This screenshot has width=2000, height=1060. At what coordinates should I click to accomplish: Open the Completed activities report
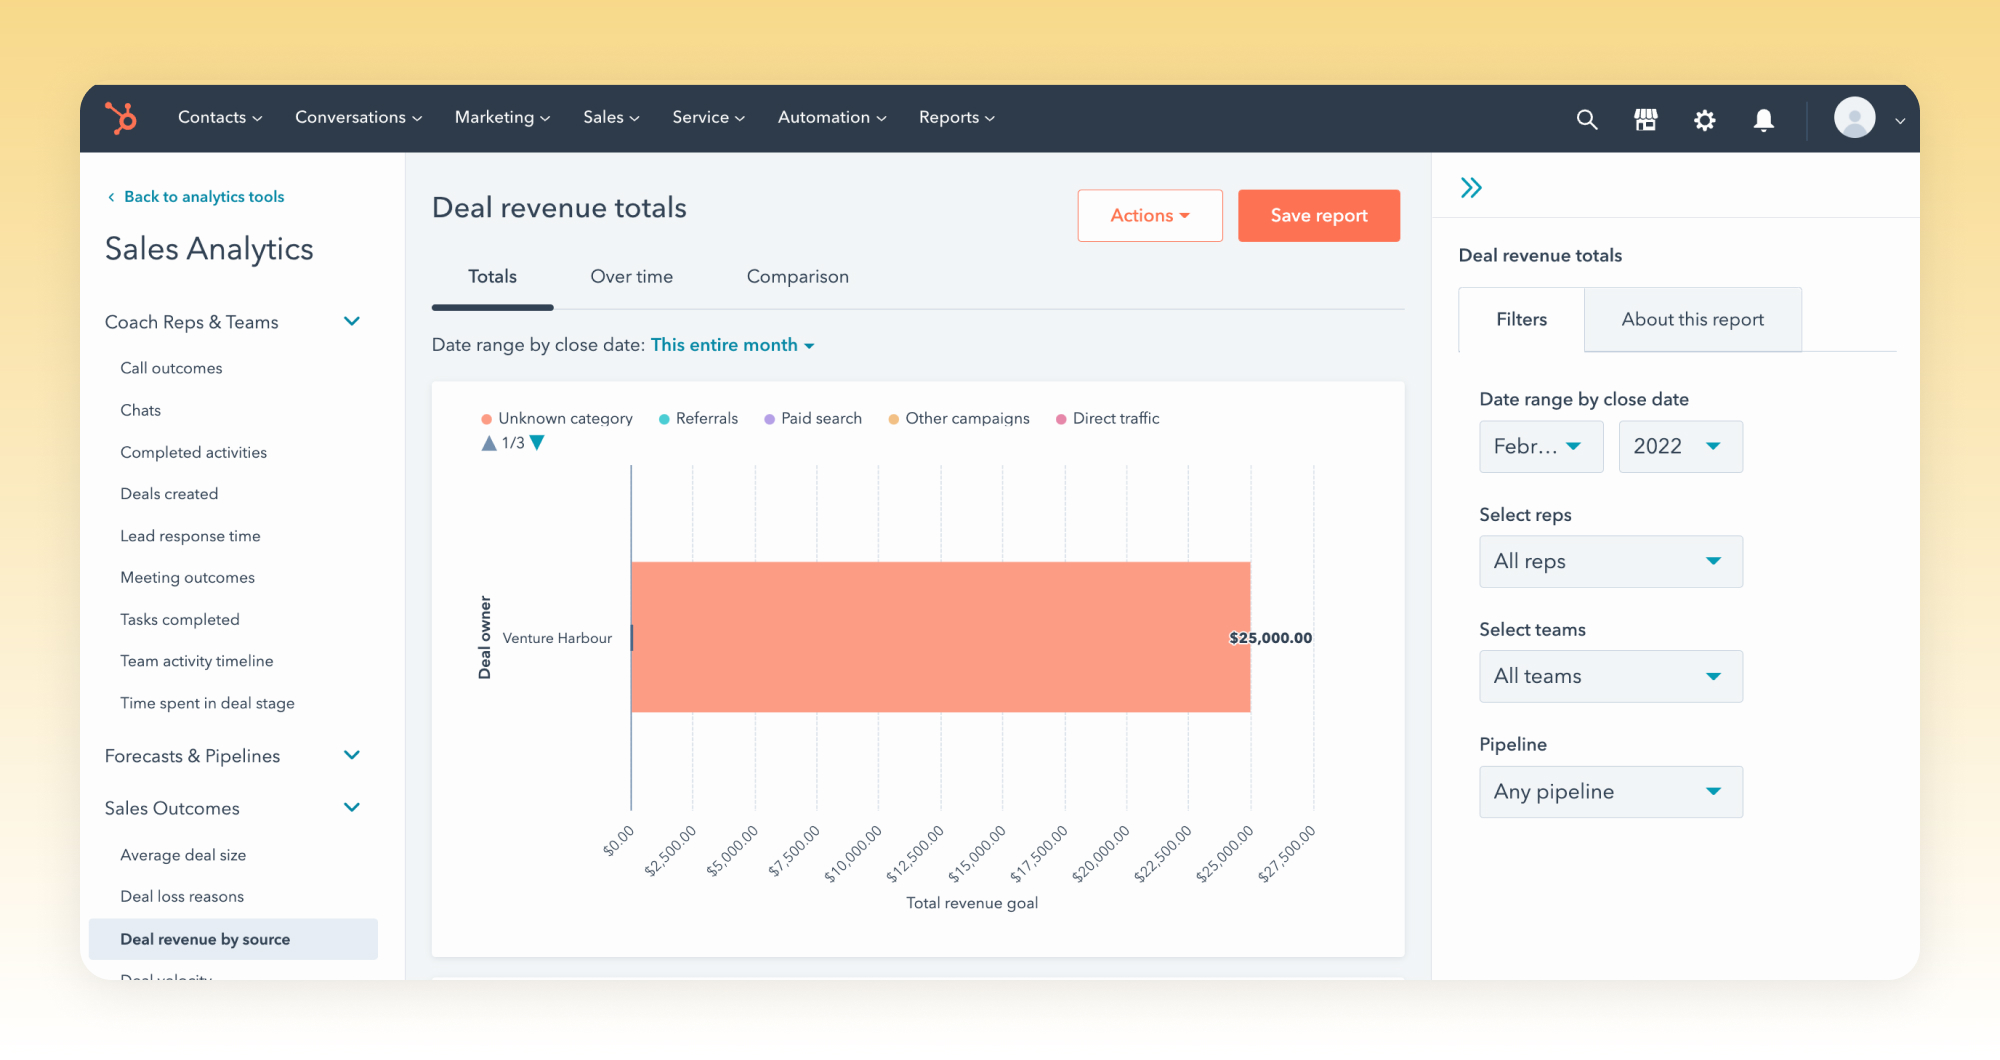click(x=193, y=452)
